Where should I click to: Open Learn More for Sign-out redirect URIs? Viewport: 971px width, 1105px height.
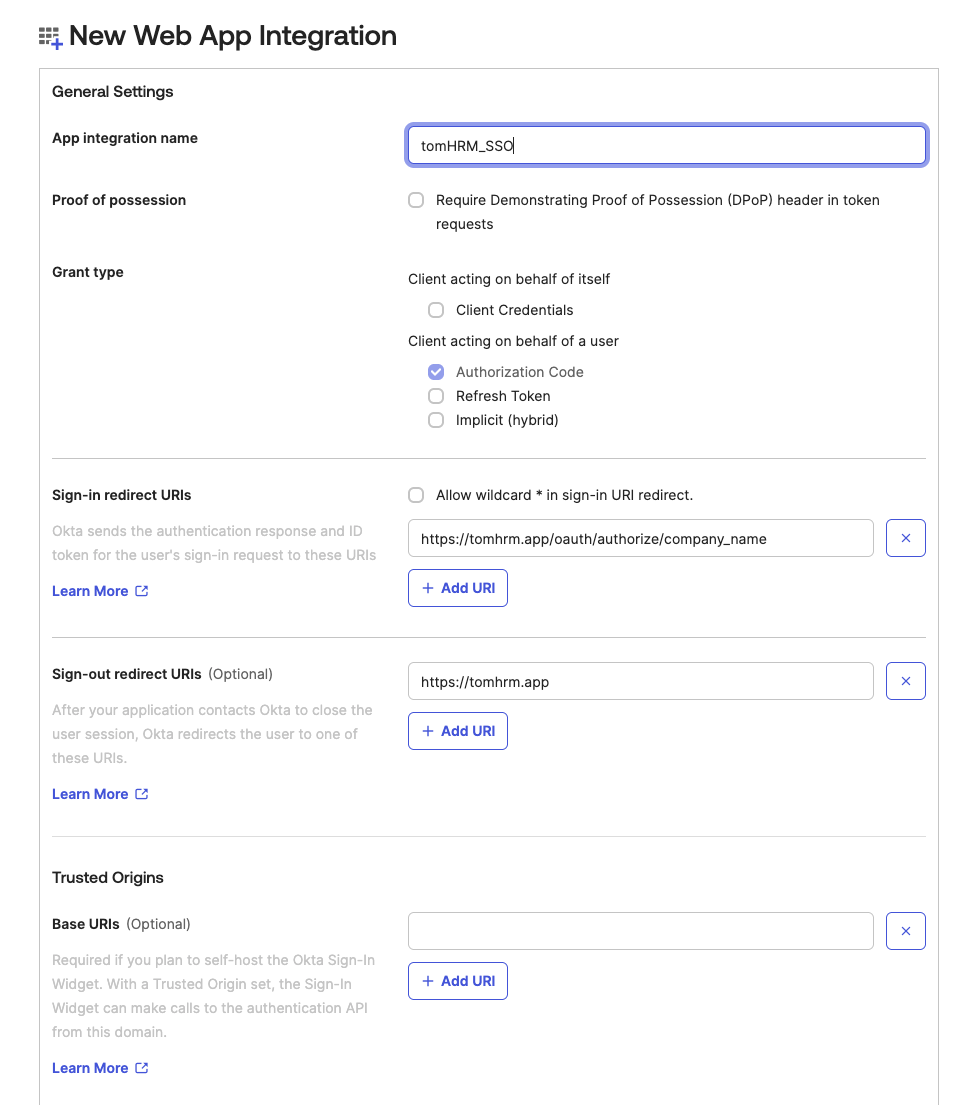coord(90,794)
